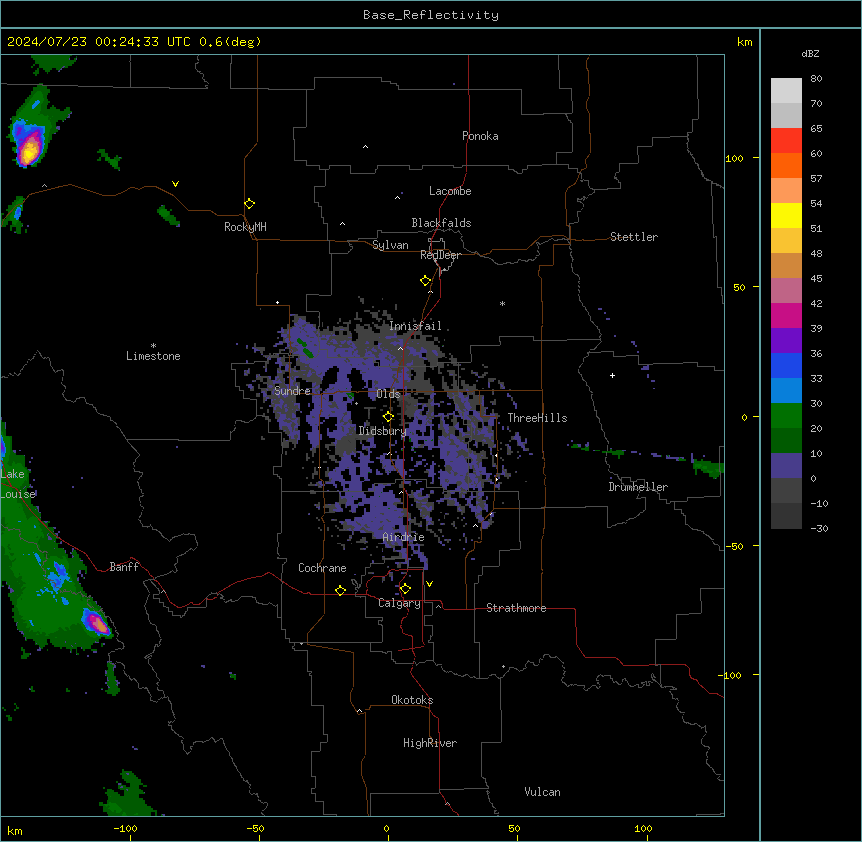
Task: Pick the slate violet 0-10 dBZ legend swatch
Action: click(x=786, y=466)
